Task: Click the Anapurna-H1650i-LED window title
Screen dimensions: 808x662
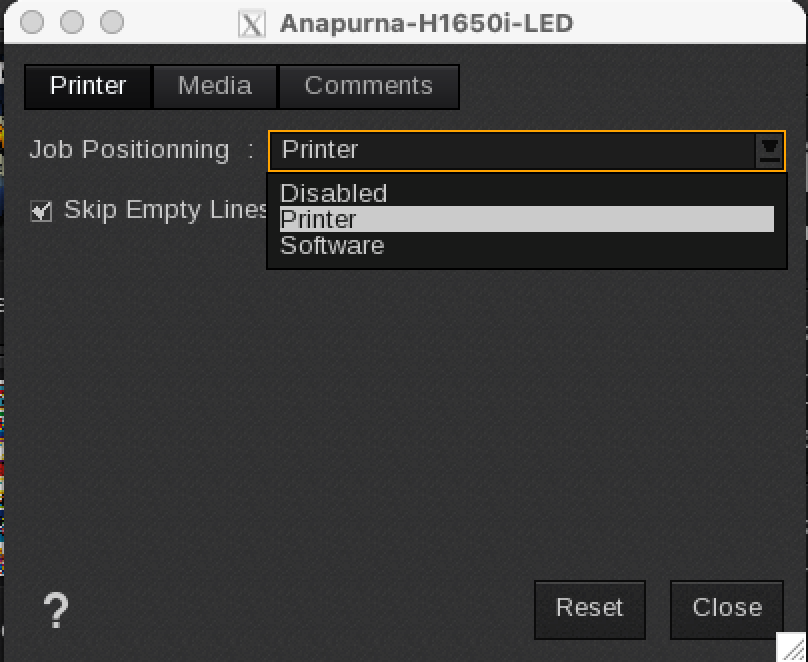Action: click(426, 23)
